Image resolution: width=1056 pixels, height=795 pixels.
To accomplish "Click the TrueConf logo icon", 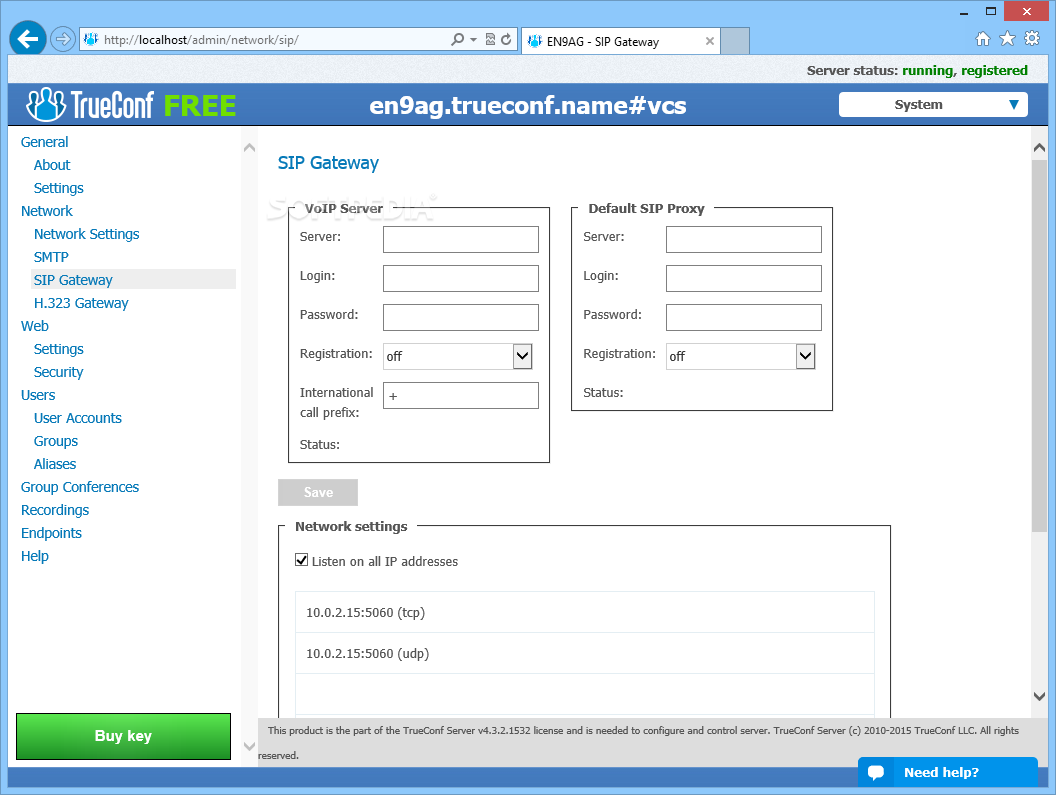I will point(46,104).
